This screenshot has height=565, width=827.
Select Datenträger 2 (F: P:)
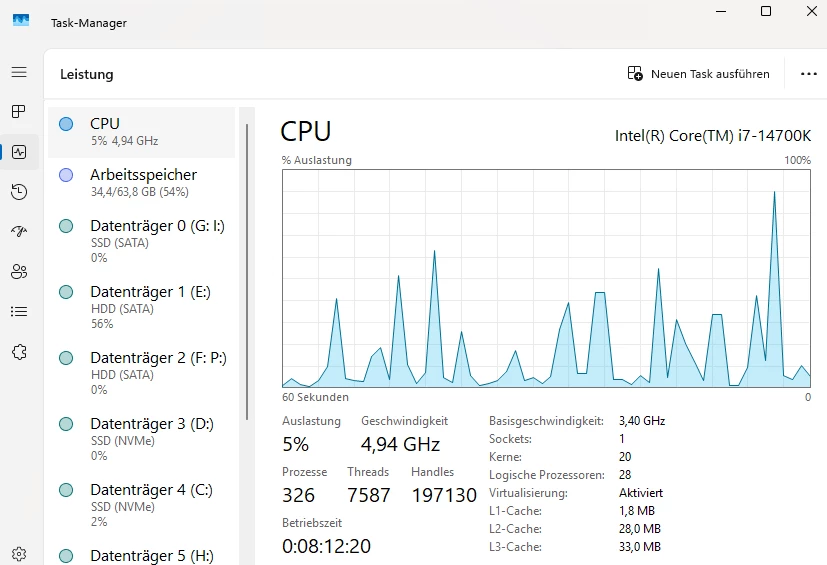tap(141, 373)
